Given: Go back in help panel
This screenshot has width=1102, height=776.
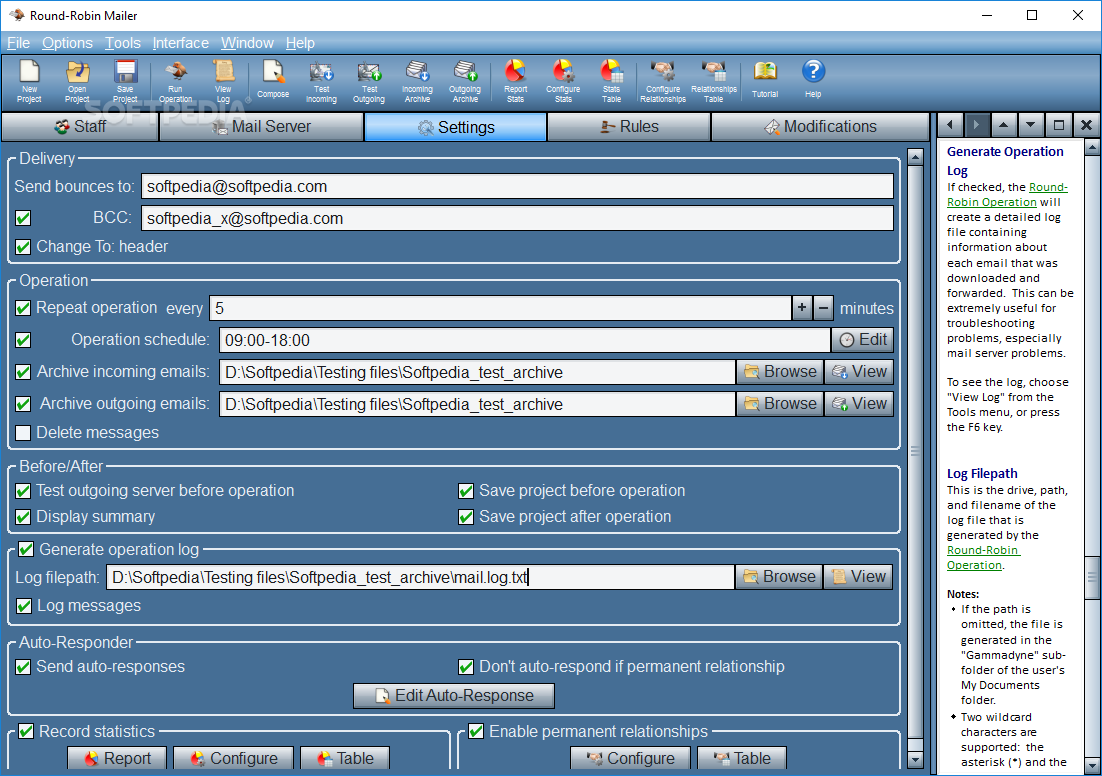Looking at the screenshot, I should pyautogui.click(x=950, y=126).
